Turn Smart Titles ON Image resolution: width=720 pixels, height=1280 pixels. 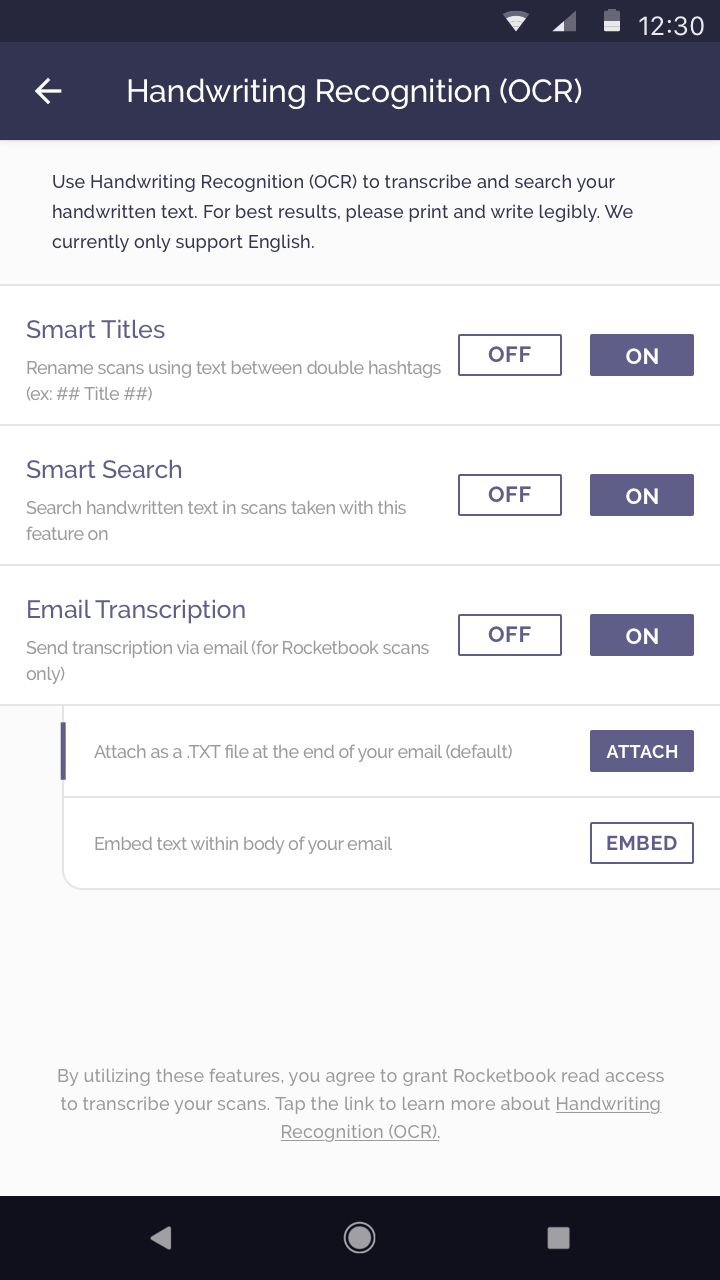coord(642,355)
